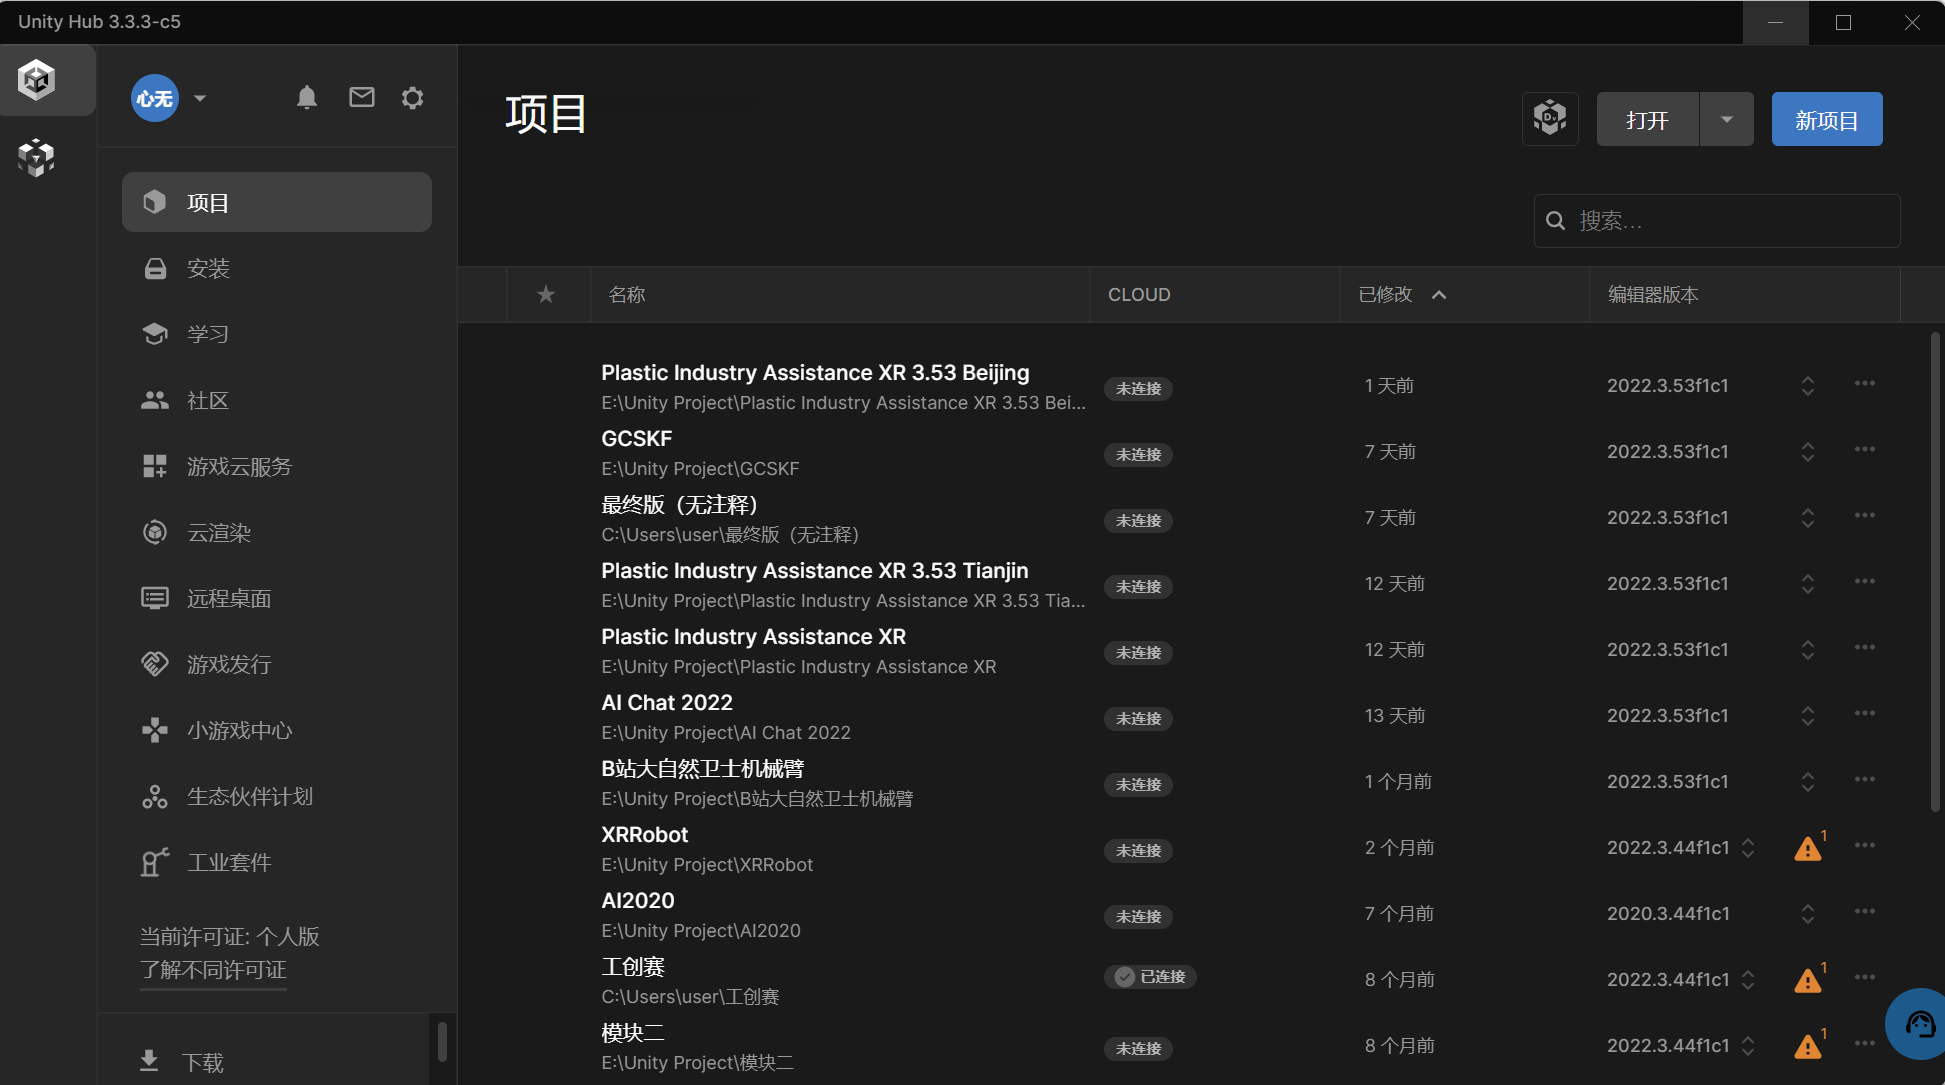The image size is (1945, 1085).
Task: Open 社区 (Community) sidebar item
Action: (208, 400)
